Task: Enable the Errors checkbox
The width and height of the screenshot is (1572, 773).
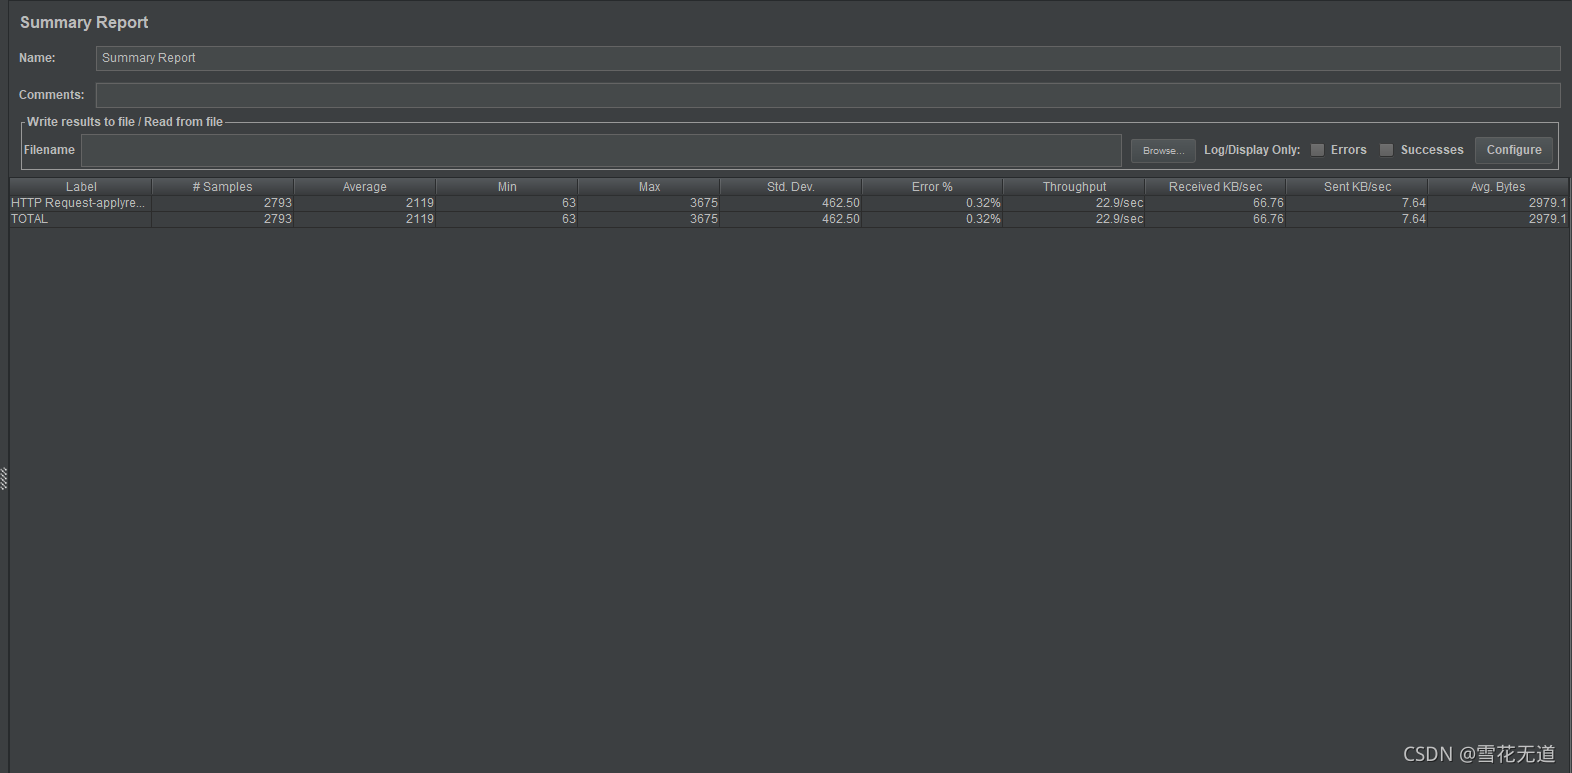Action: tap(1318, 150)
